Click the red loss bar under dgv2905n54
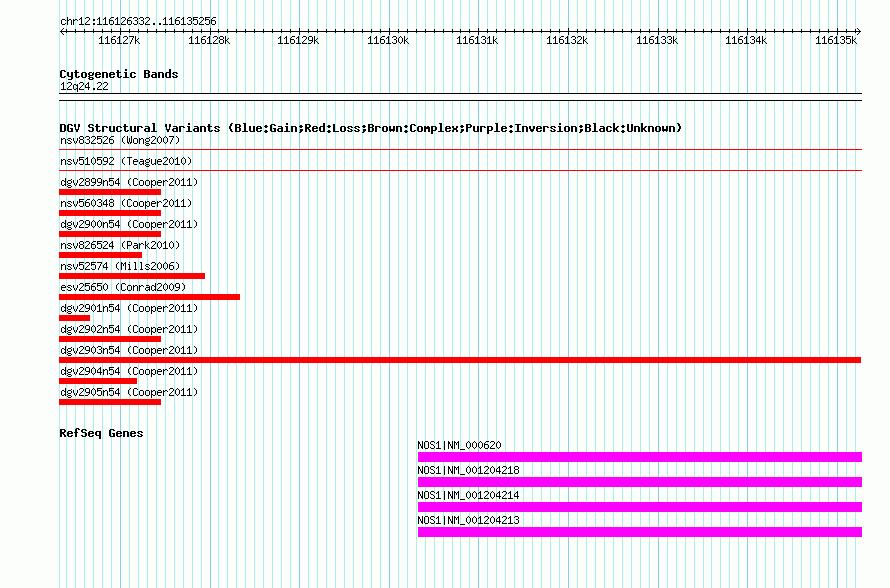 (x=110, y=402)
